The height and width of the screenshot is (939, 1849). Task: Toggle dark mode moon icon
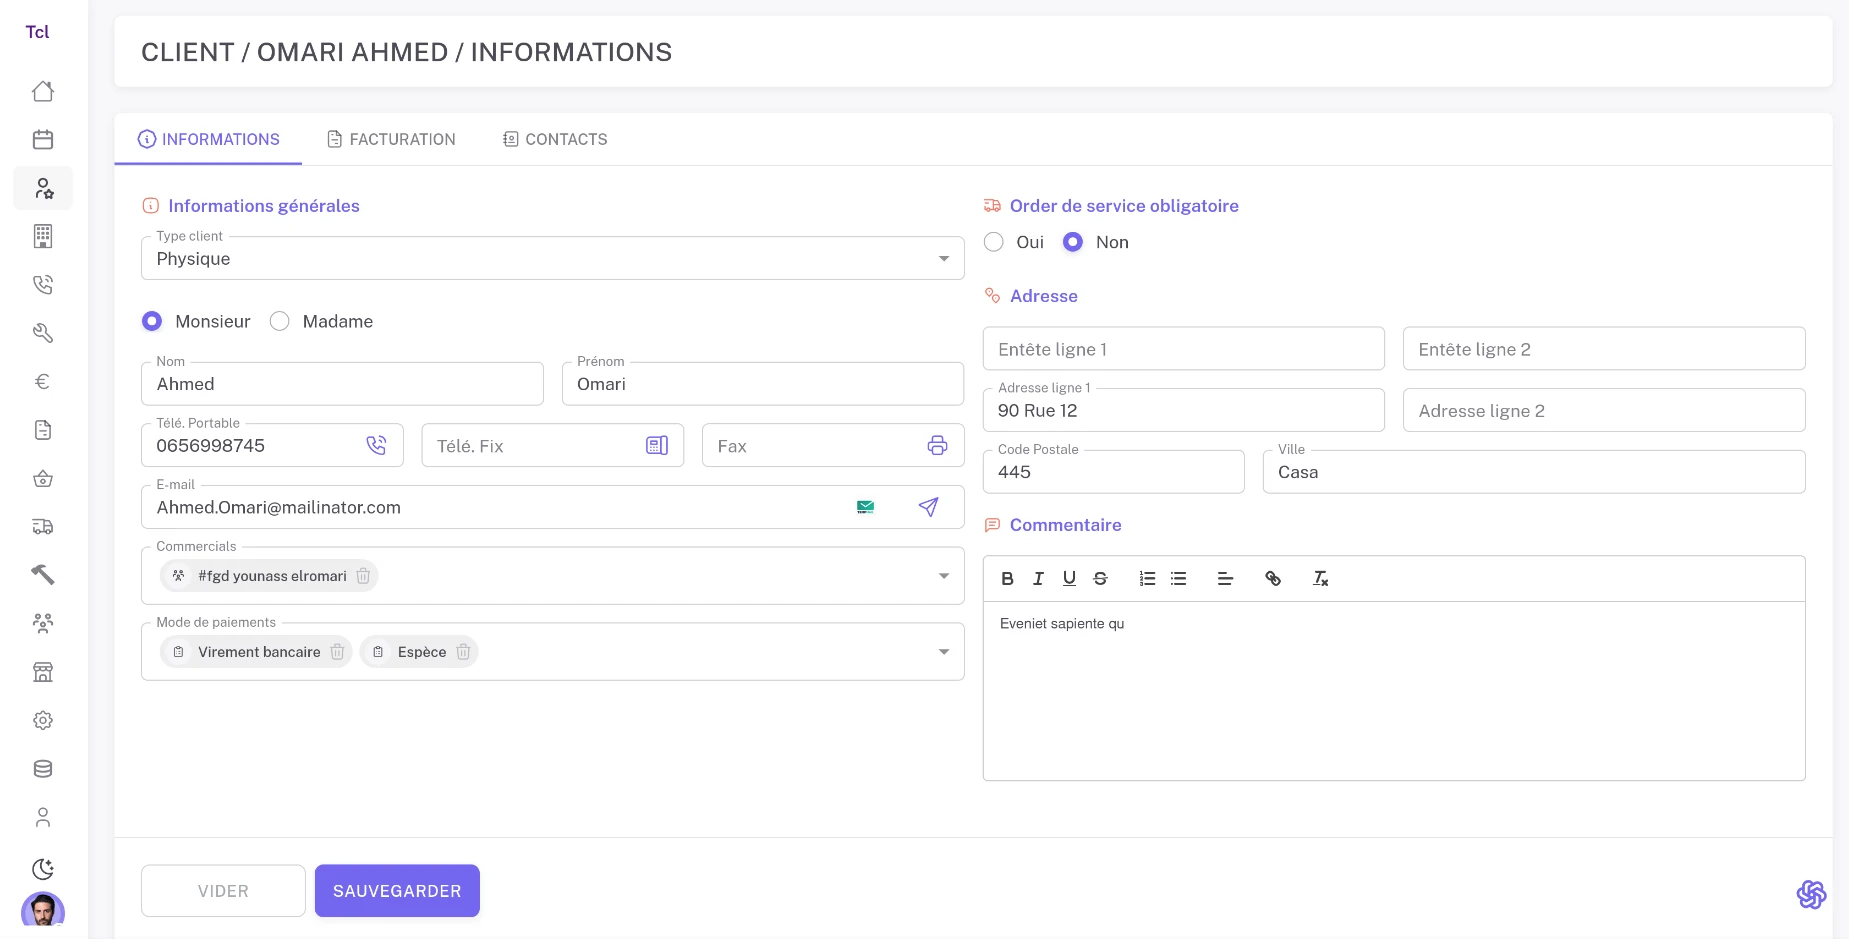click(43, 868)
